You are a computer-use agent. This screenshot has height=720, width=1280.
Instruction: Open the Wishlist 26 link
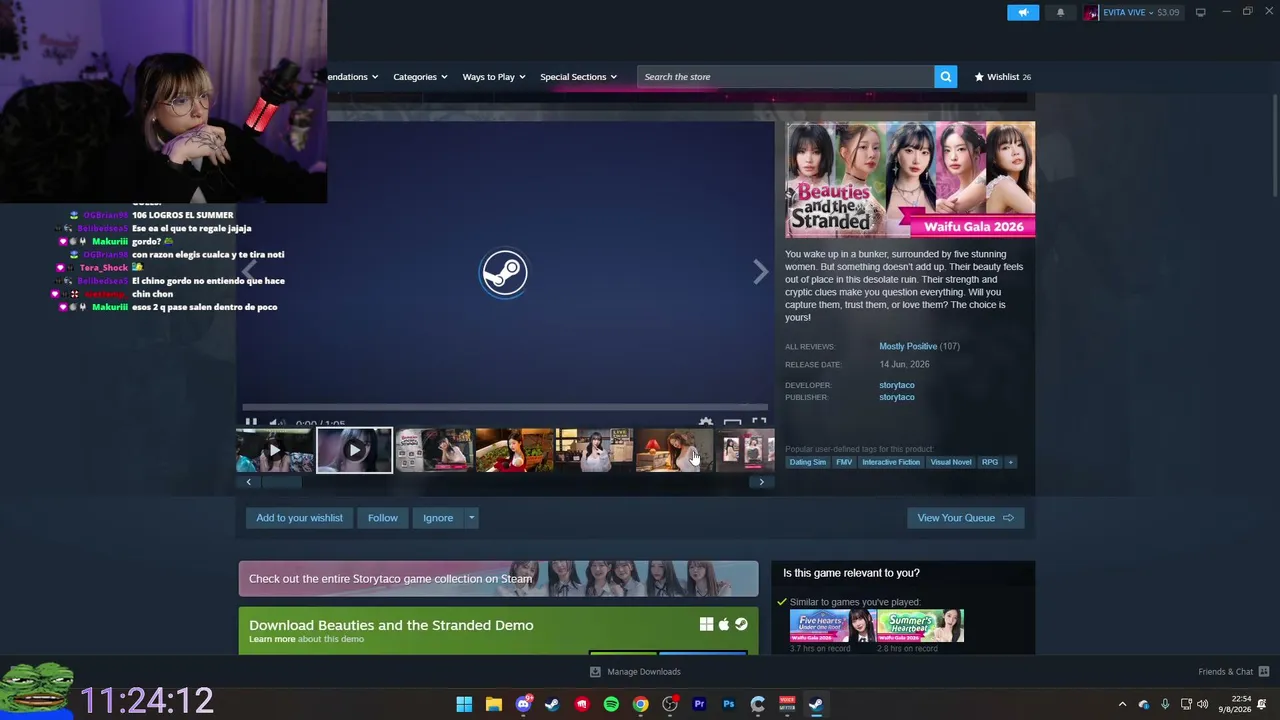(x=1003, y=77)
